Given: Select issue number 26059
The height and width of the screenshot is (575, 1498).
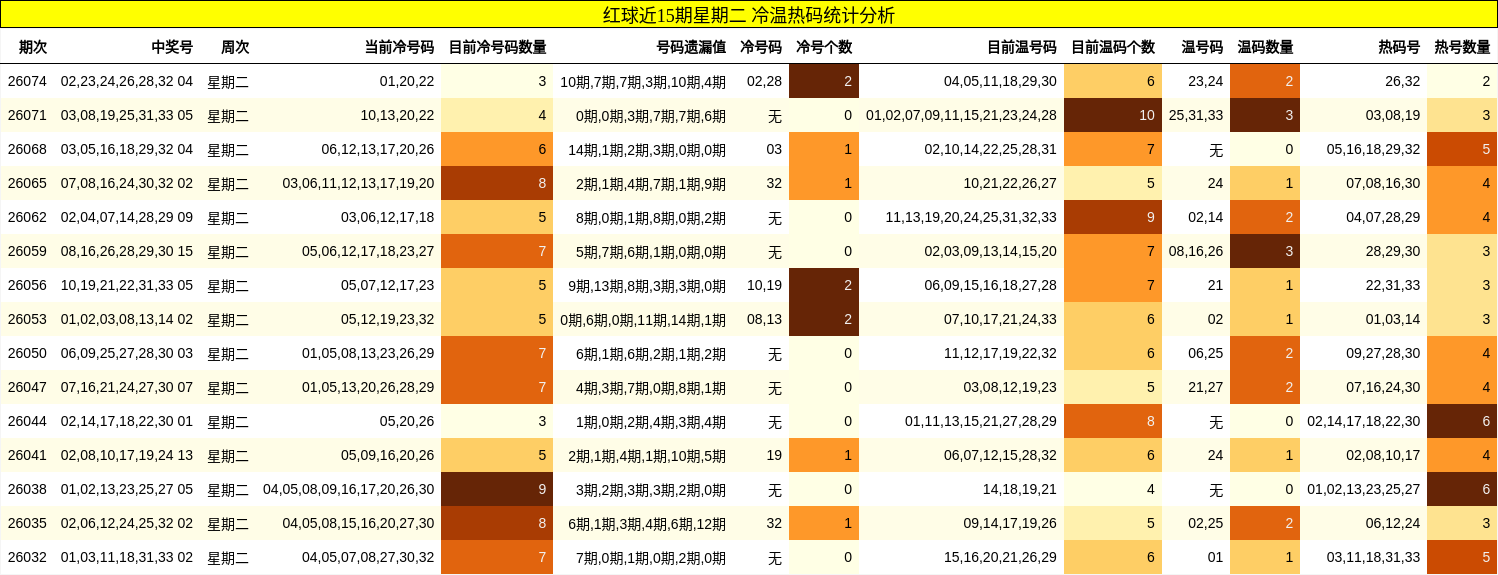Looking at the screenshot, I should (x=27, y=251).
